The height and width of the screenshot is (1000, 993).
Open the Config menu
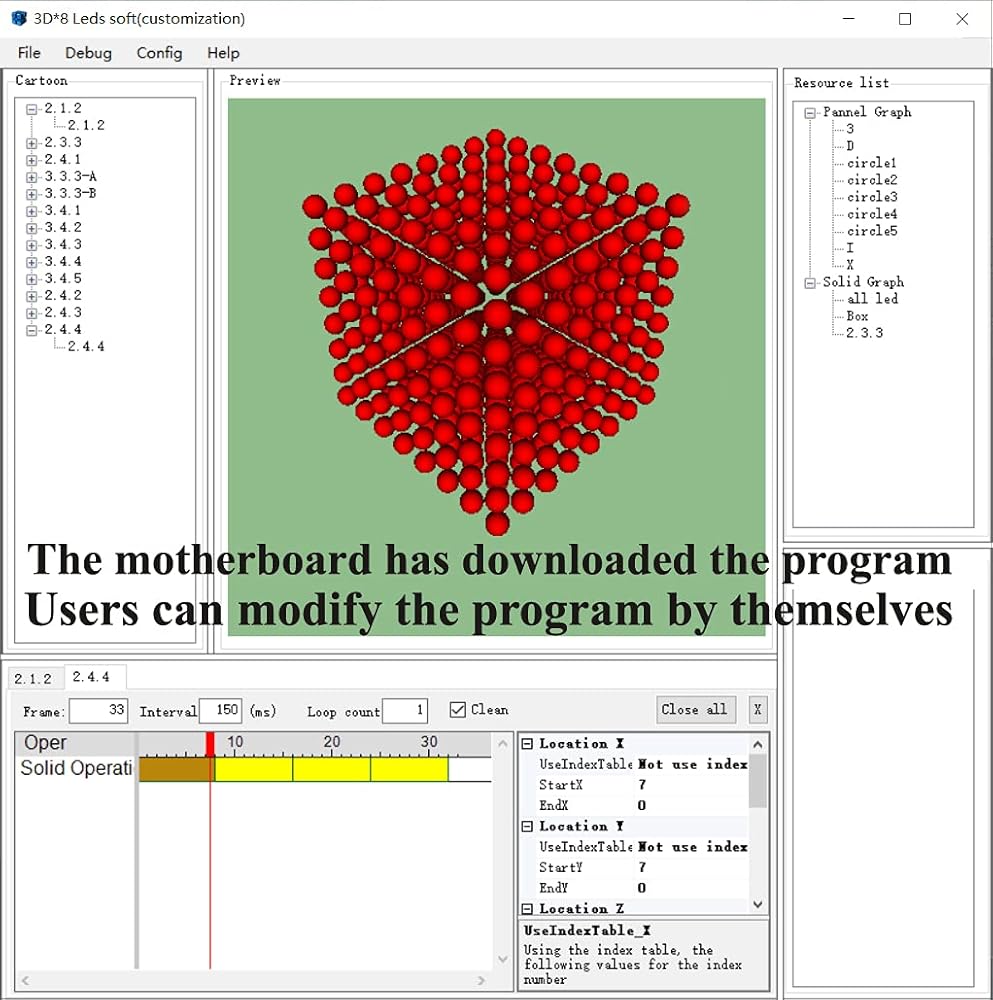coord(159,53)
